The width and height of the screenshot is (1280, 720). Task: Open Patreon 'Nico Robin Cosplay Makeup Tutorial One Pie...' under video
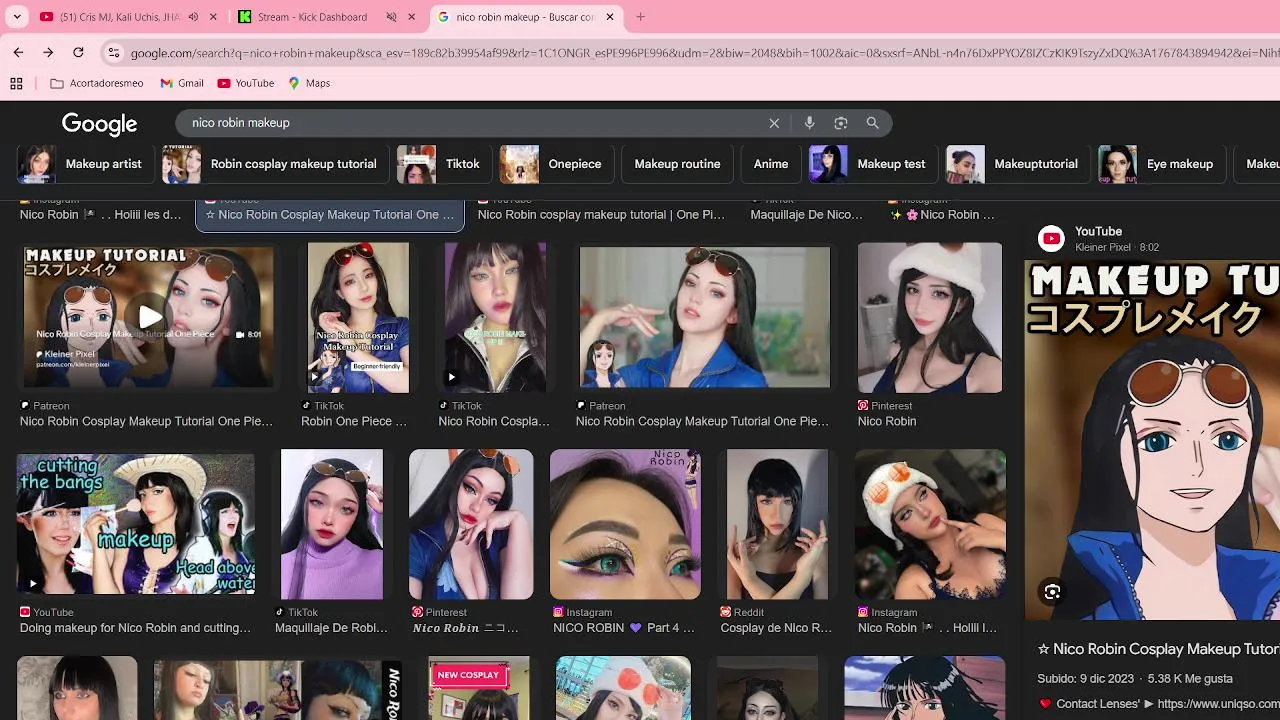point(146,421)
